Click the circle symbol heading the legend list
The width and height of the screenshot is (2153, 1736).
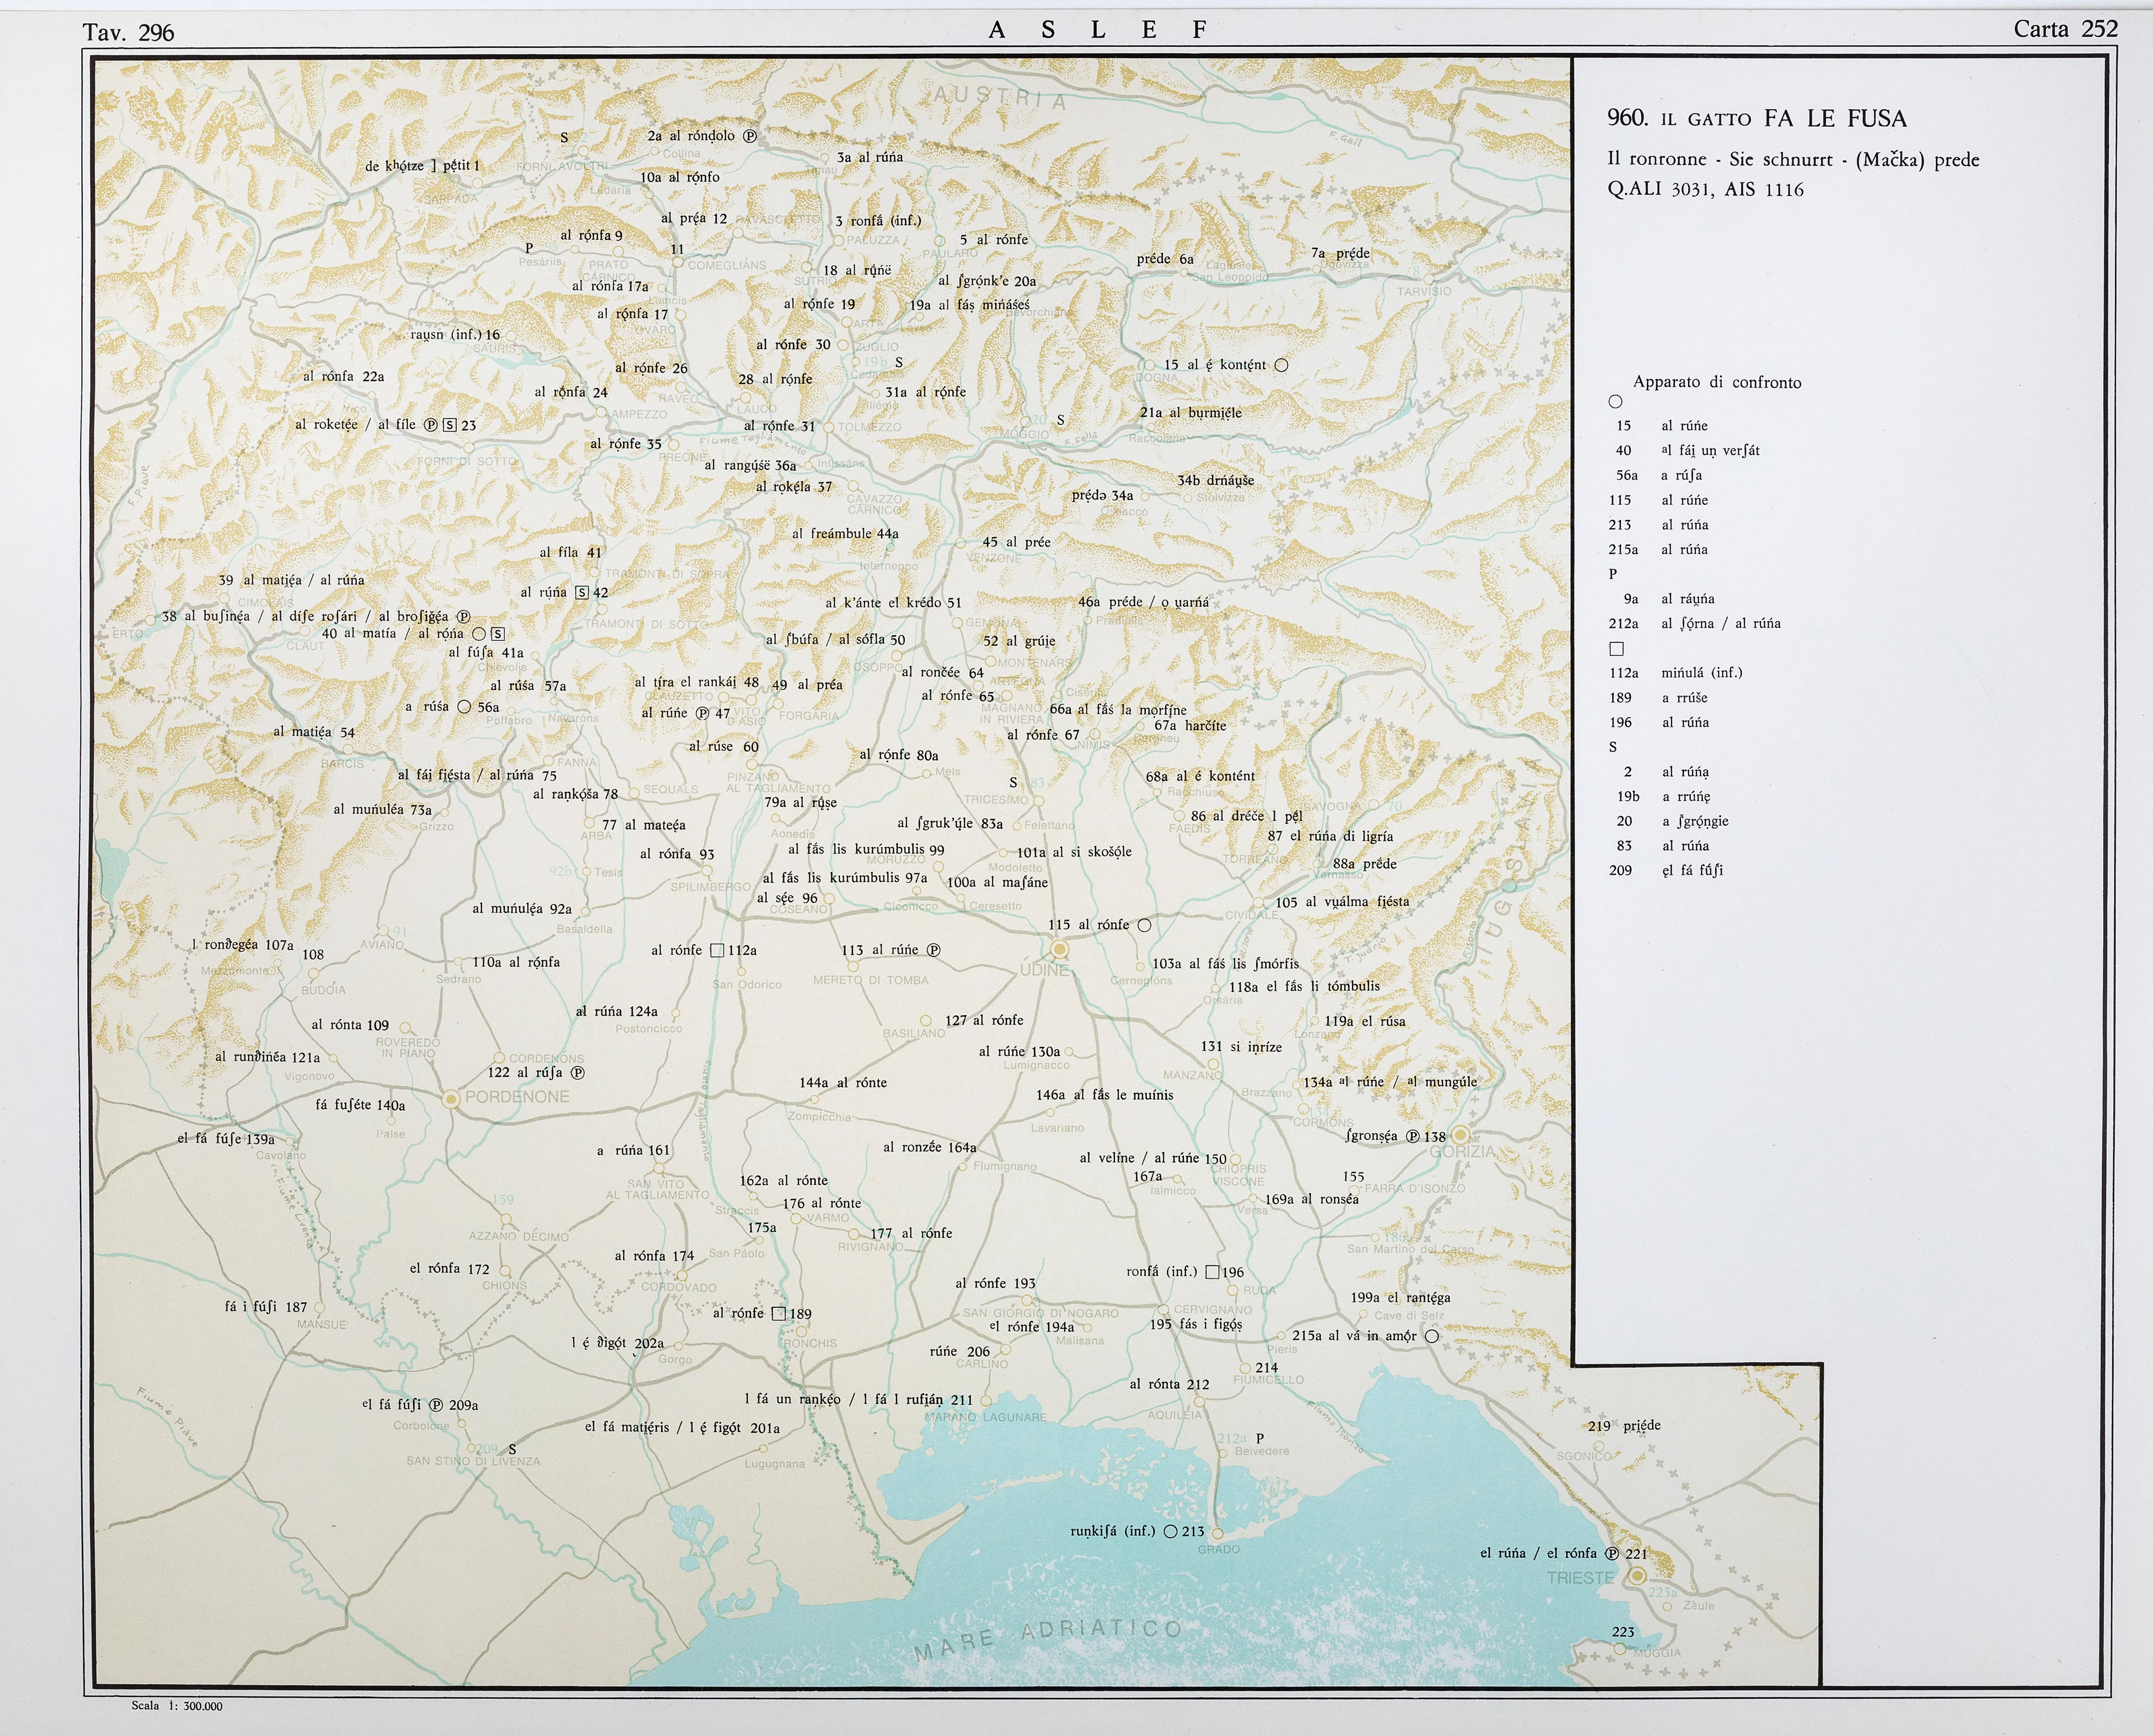coord(1615,401)
